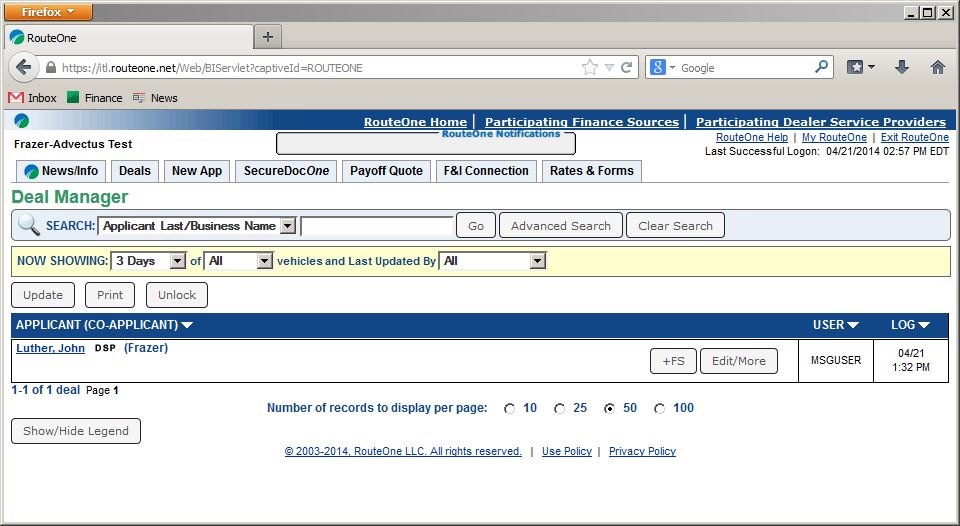Screen dimensions: 960x526
Task: Click the Google search engine icon
Action: [658, 67]
